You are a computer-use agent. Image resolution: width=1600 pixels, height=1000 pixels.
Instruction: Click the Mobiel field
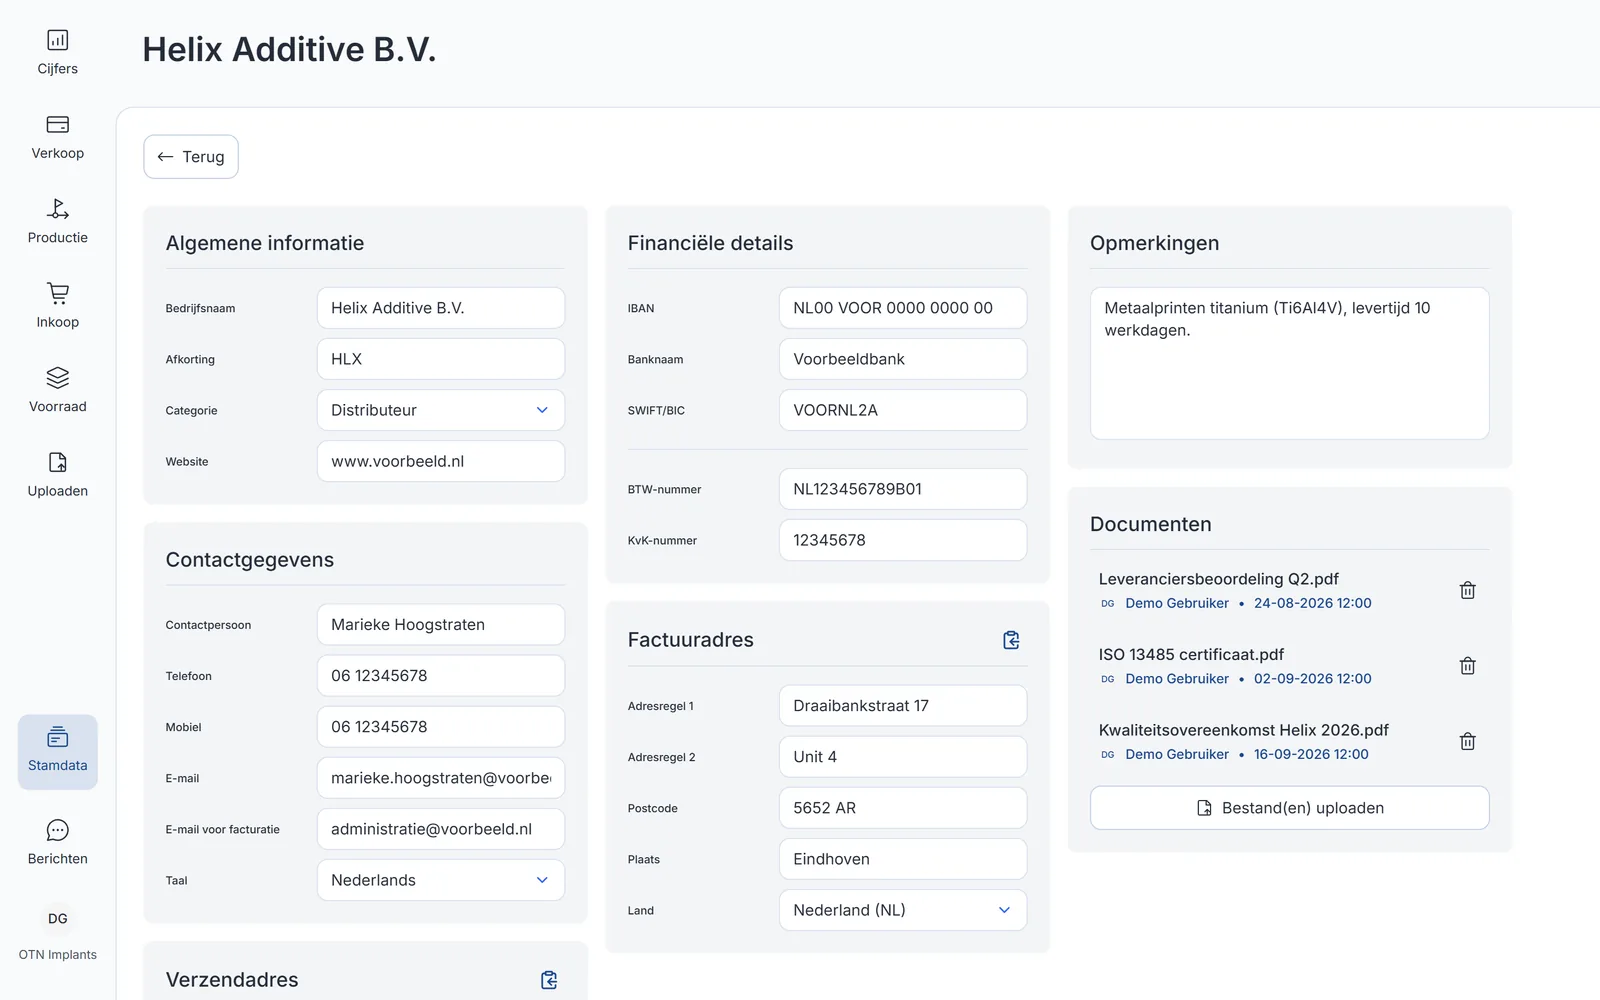441,726
